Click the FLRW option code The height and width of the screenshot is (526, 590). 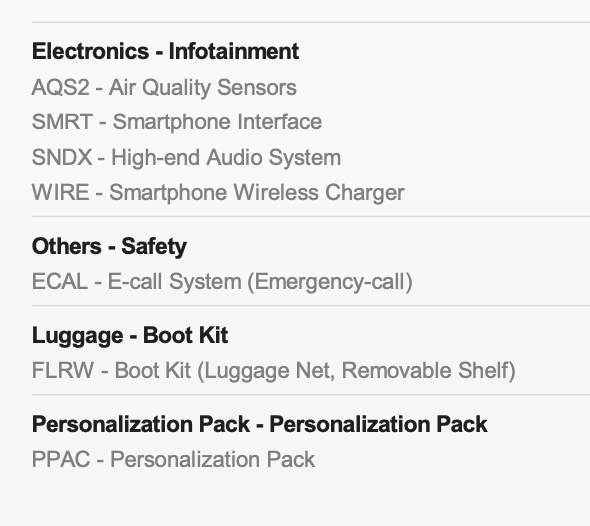63,370
